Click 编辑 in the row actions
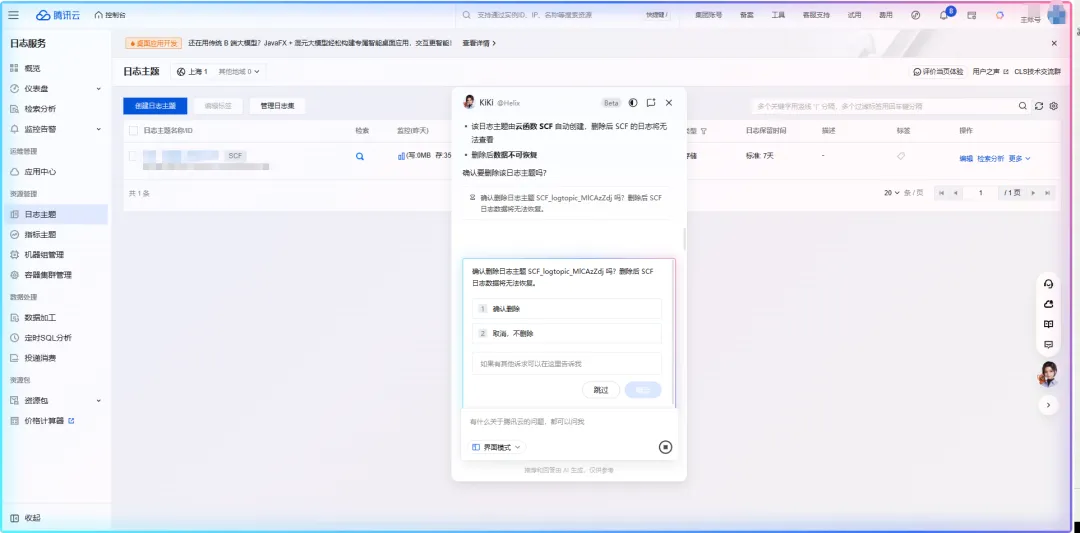1080x533 pixels. pos(966,158)
